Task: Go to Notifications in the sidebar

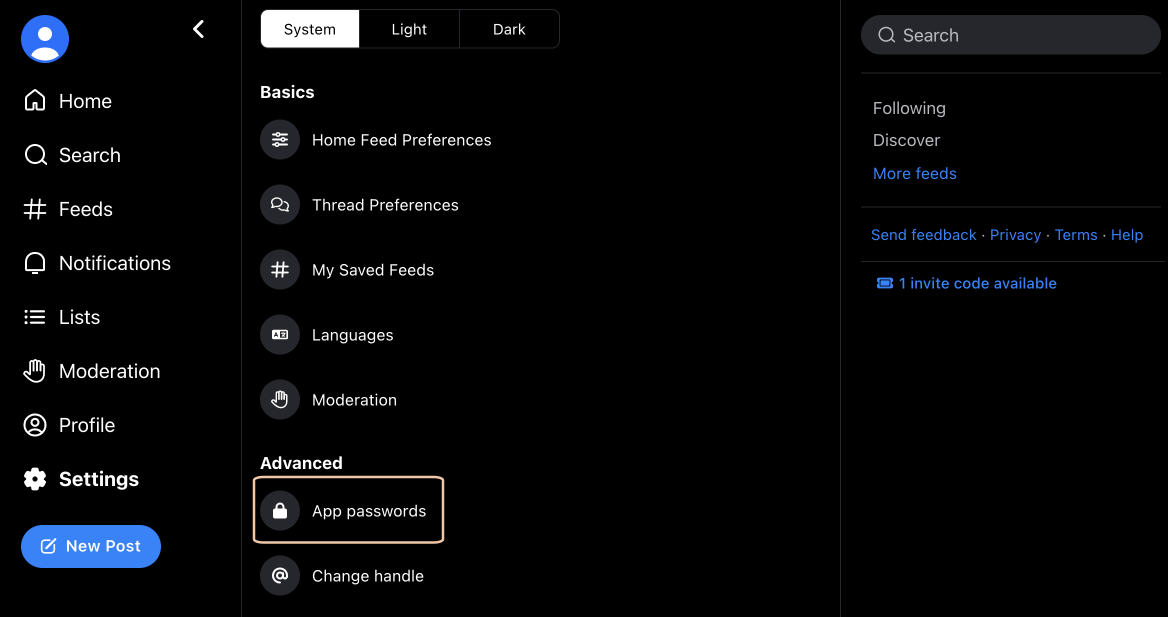Action: [x=98, y=263]
